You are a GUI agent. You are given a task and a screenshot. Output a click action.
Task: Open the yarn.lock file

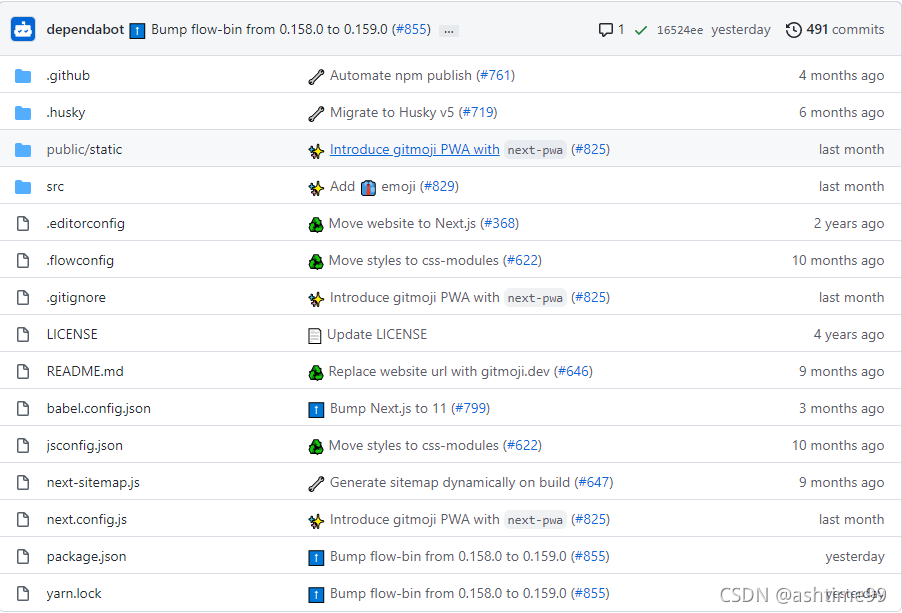(74, 593)
